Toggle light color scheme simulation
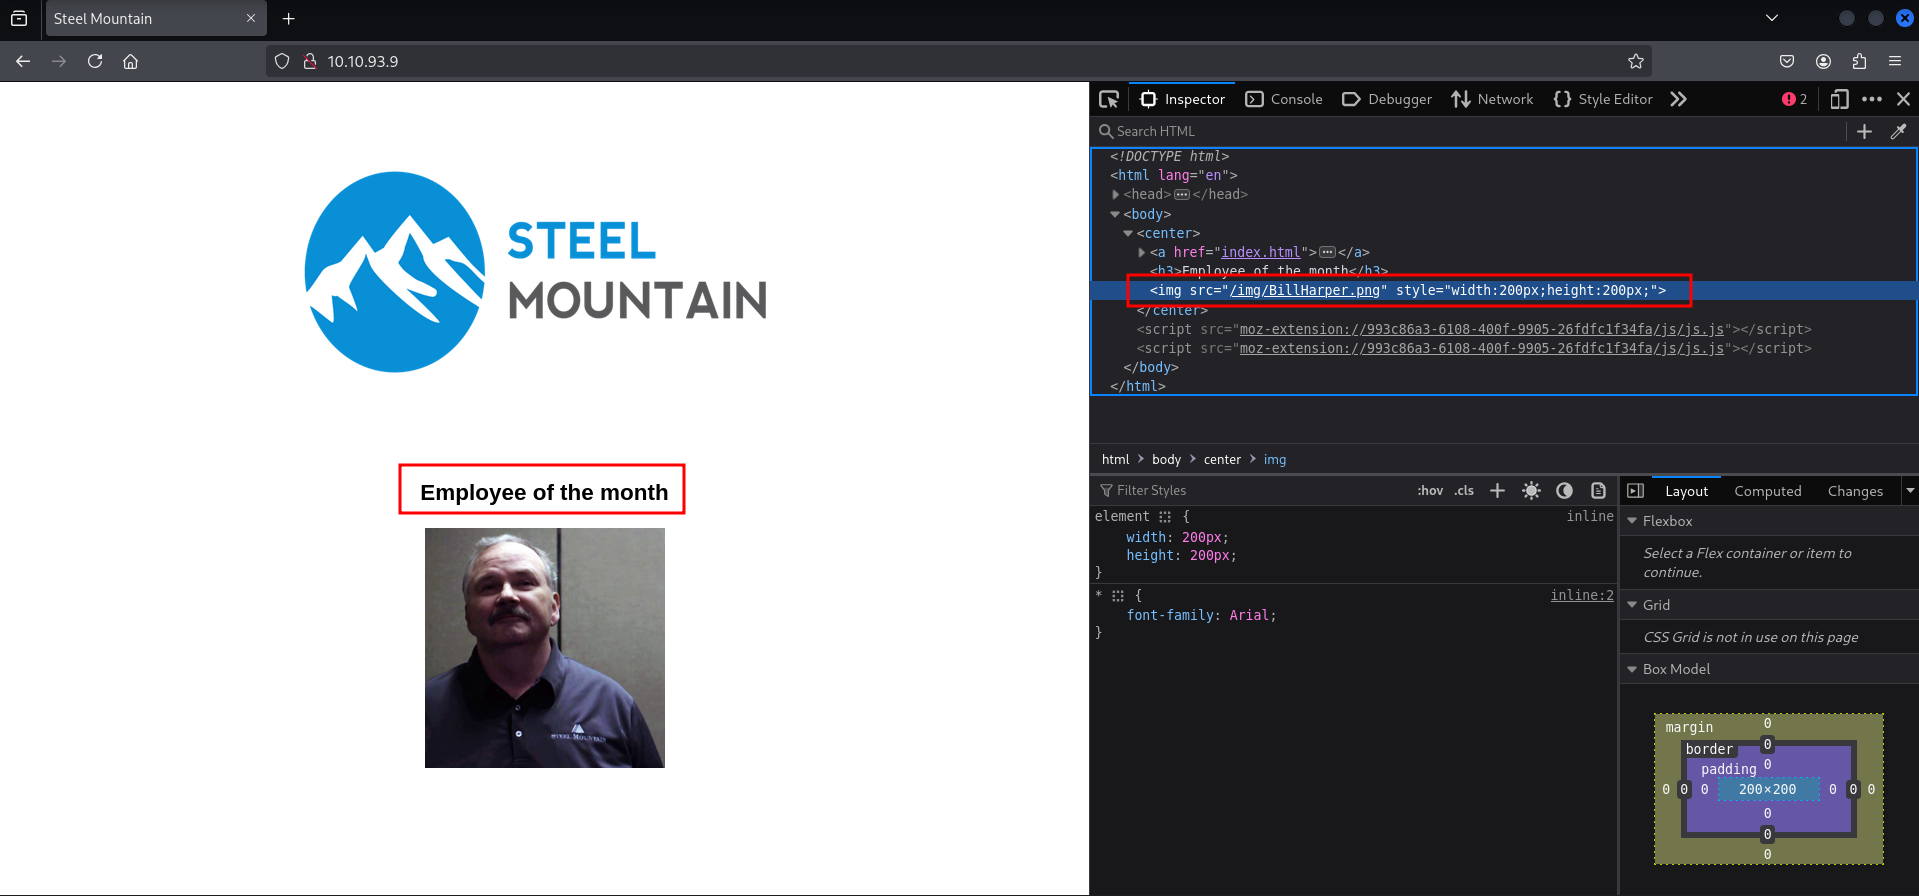The width and height of the screenshot is (1919, 896). (1531, 490)
